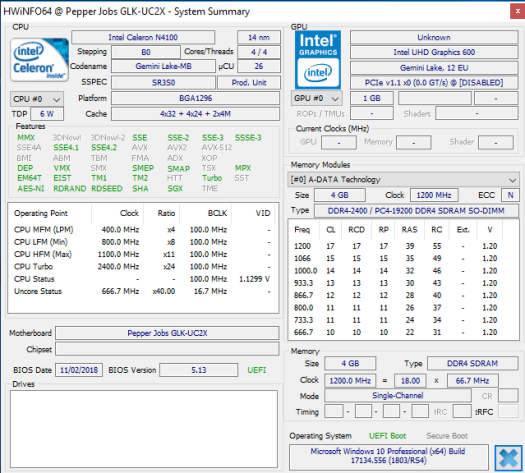Click the Intel UHD Graphics 600 field
525x473 pixels.
tap(434, 52)
